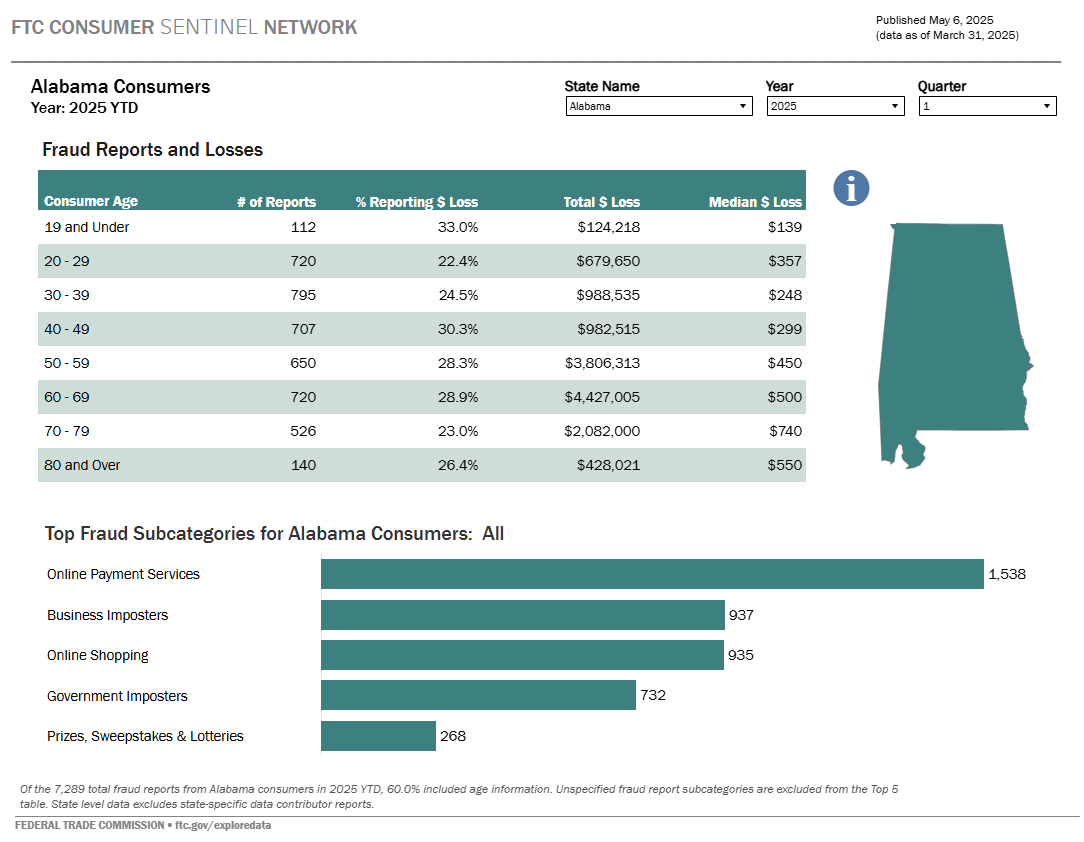Click the 80 and Over row
This screenshot has height=842, width=1084.
point(420,465)
